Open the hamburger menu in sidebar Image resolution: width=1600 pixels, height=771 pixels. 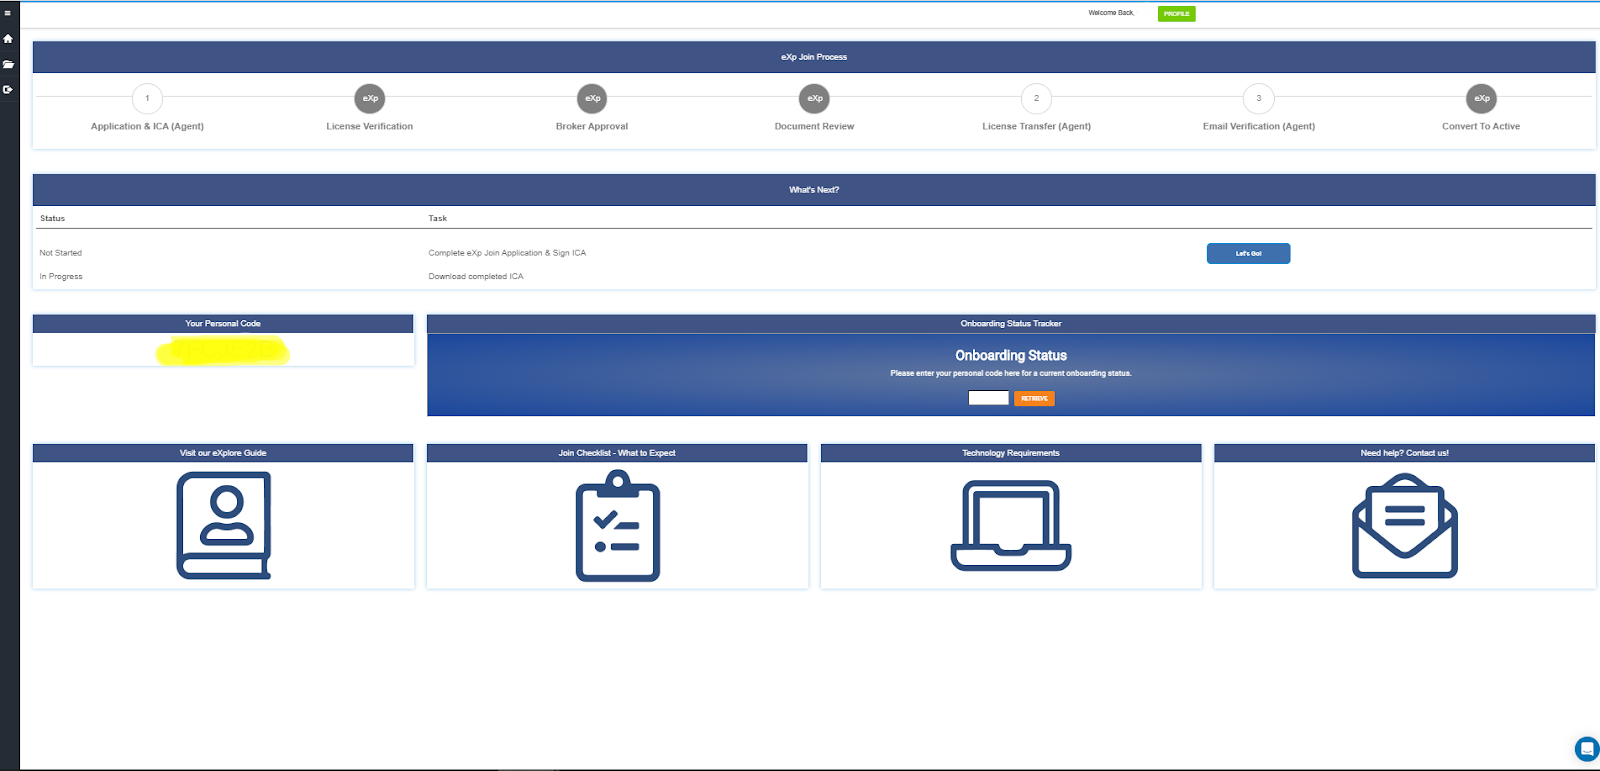coord(7,13)
